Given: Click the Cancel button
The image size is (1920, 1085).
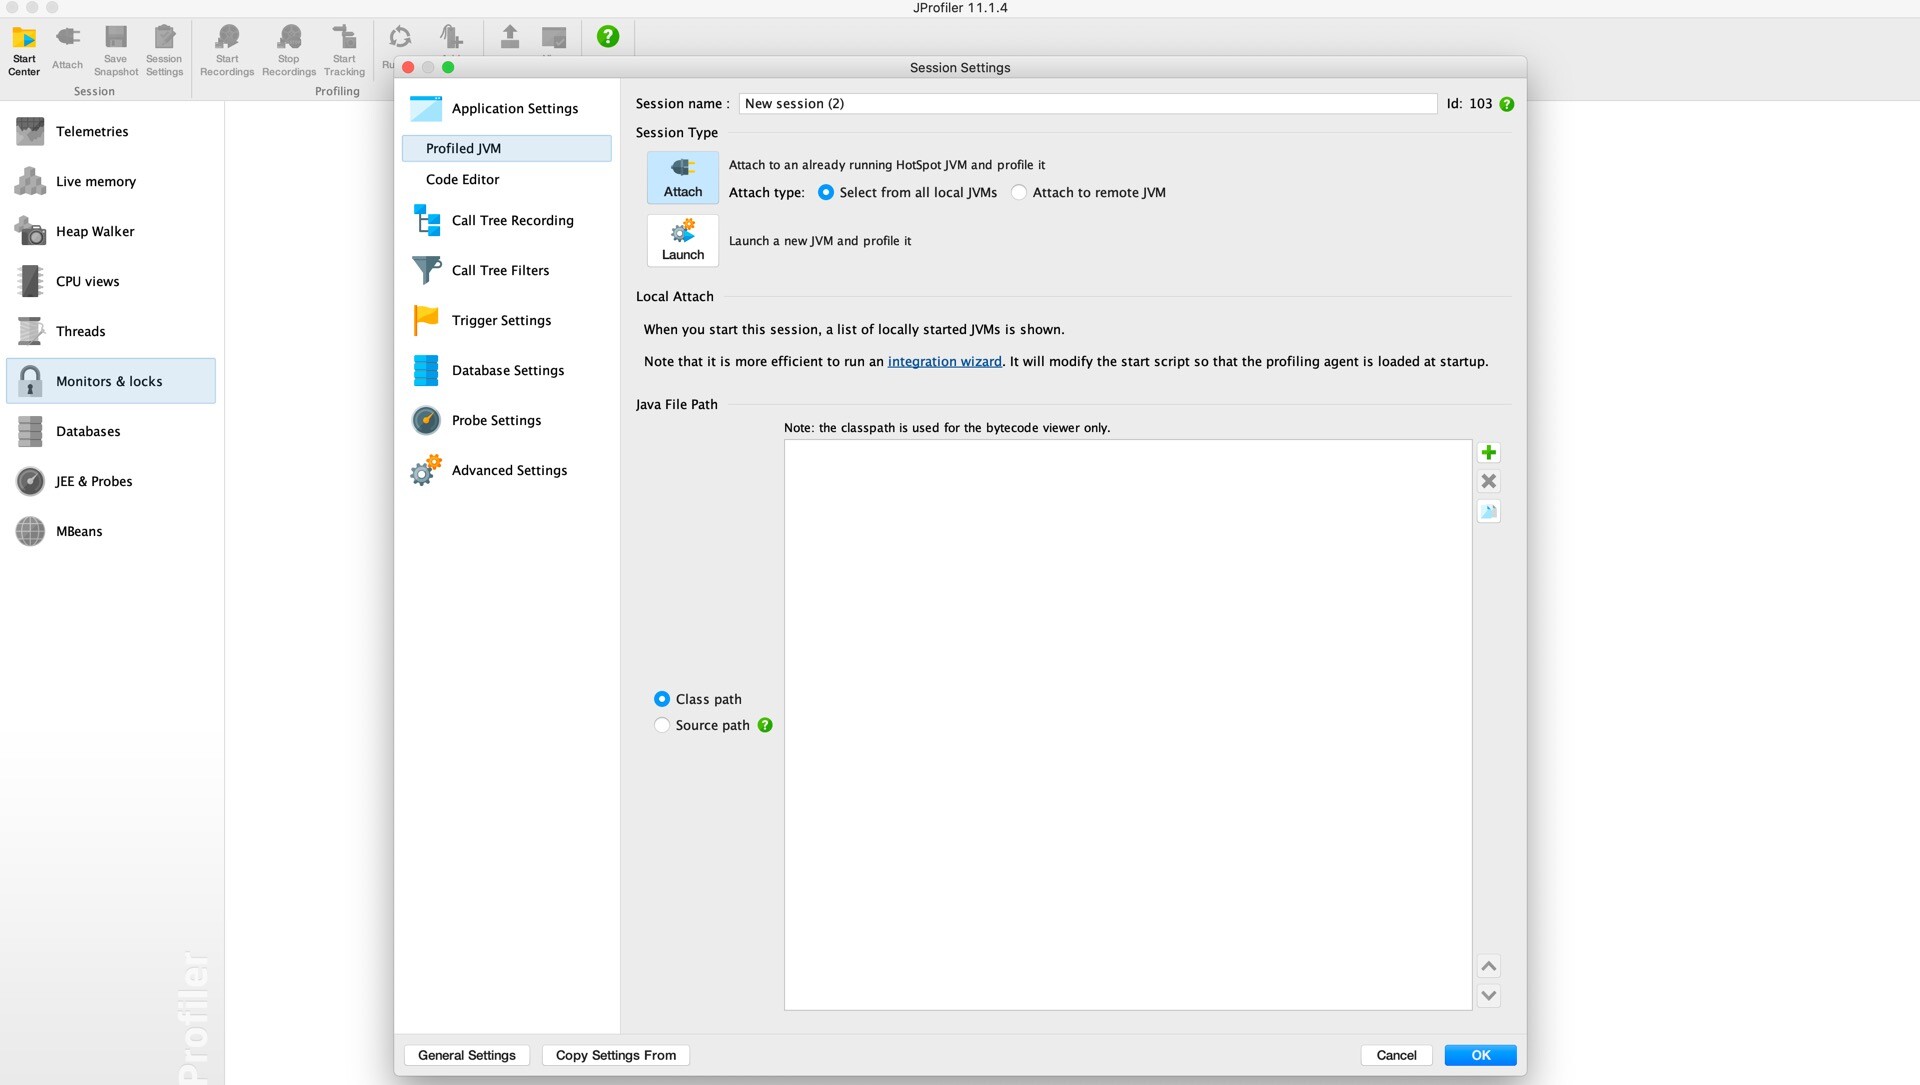Looking at the screenshot, I should click(1396, 1055).
